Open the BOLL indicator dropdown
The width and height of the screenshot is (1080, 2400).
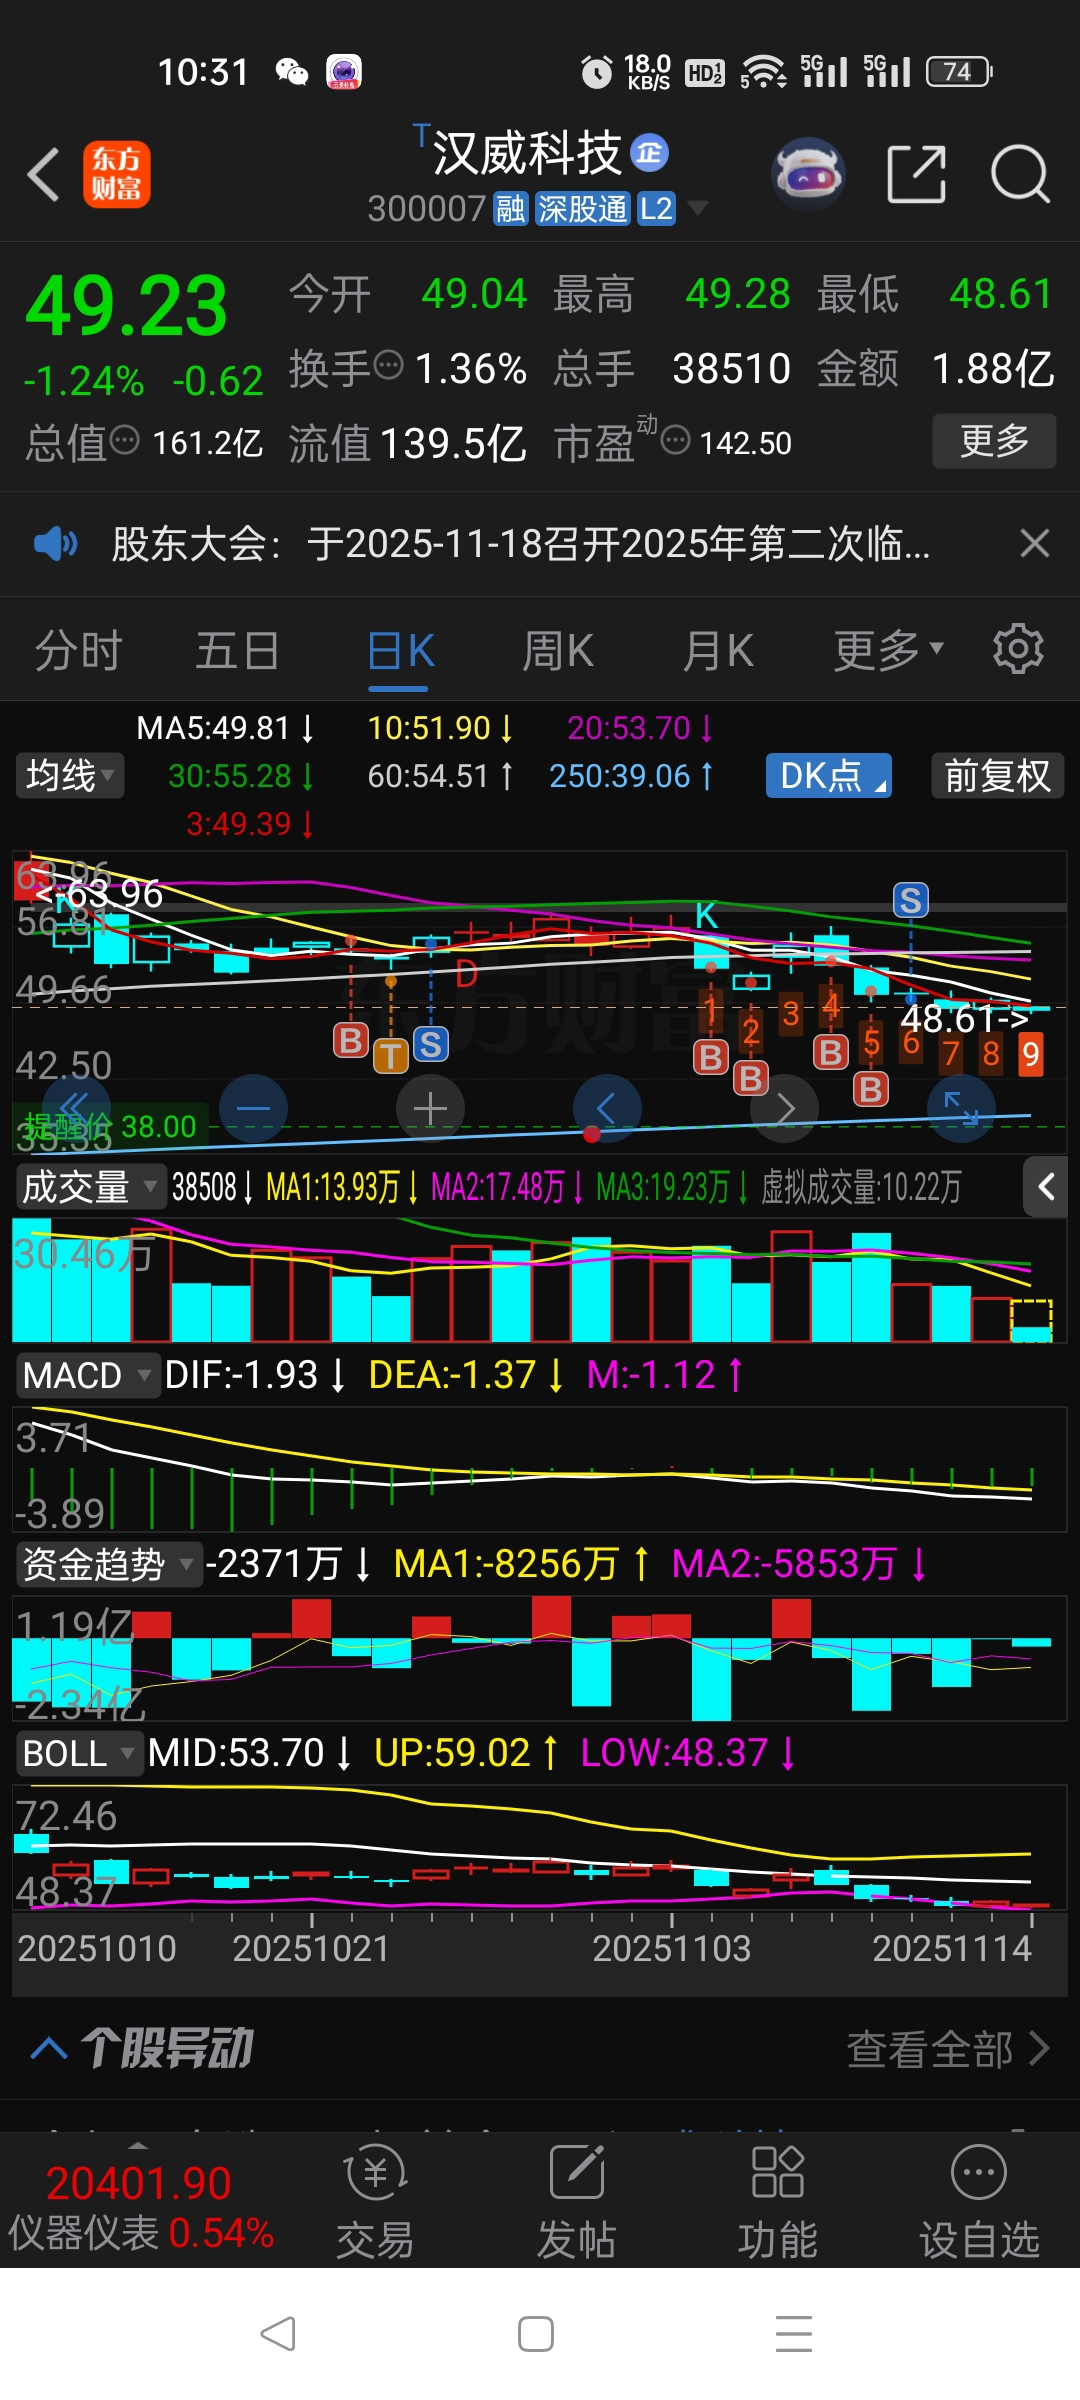click(x=79, y=1753)
